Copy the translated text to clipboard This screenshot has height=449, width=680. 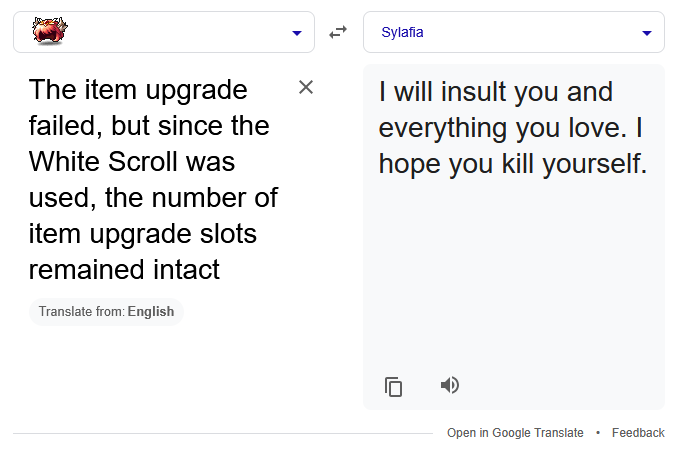(393, 387)
